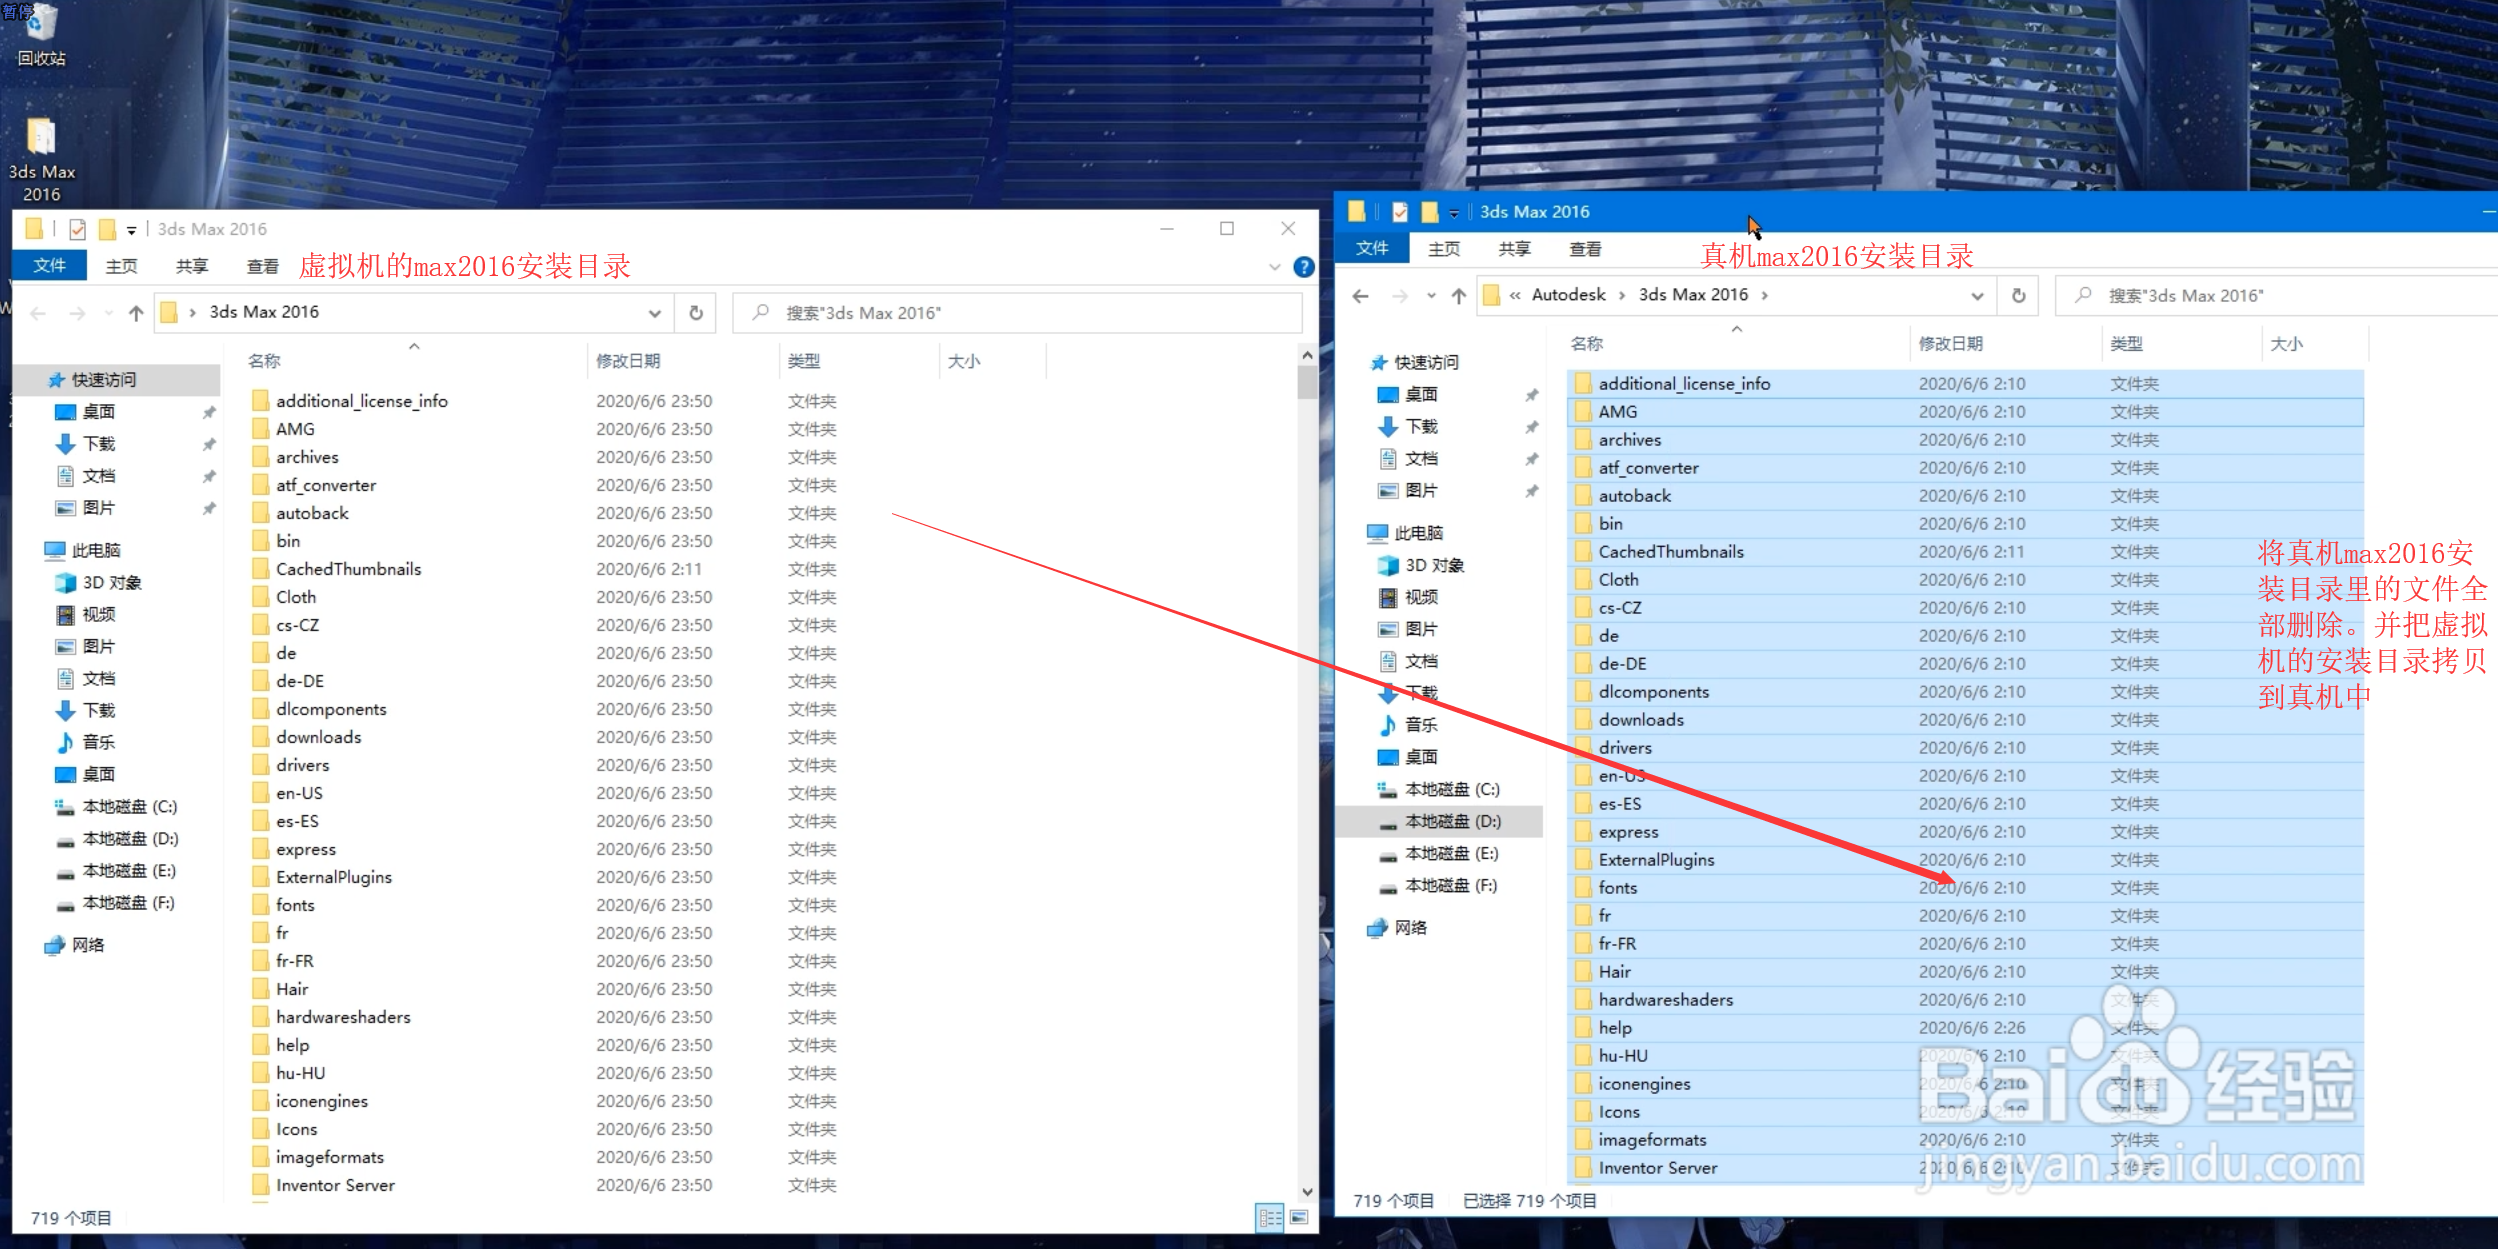
Task: Click the search box in the right window
Action: coord(2275,296)
